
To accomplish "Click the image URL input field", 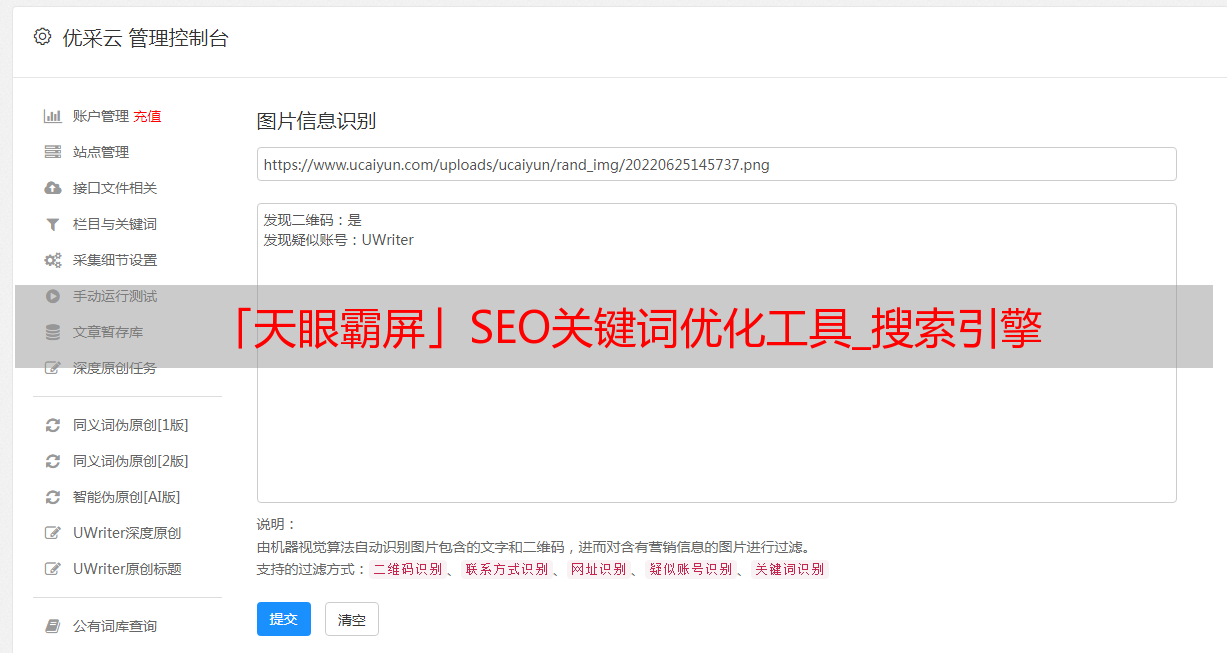I will [716, 164].
